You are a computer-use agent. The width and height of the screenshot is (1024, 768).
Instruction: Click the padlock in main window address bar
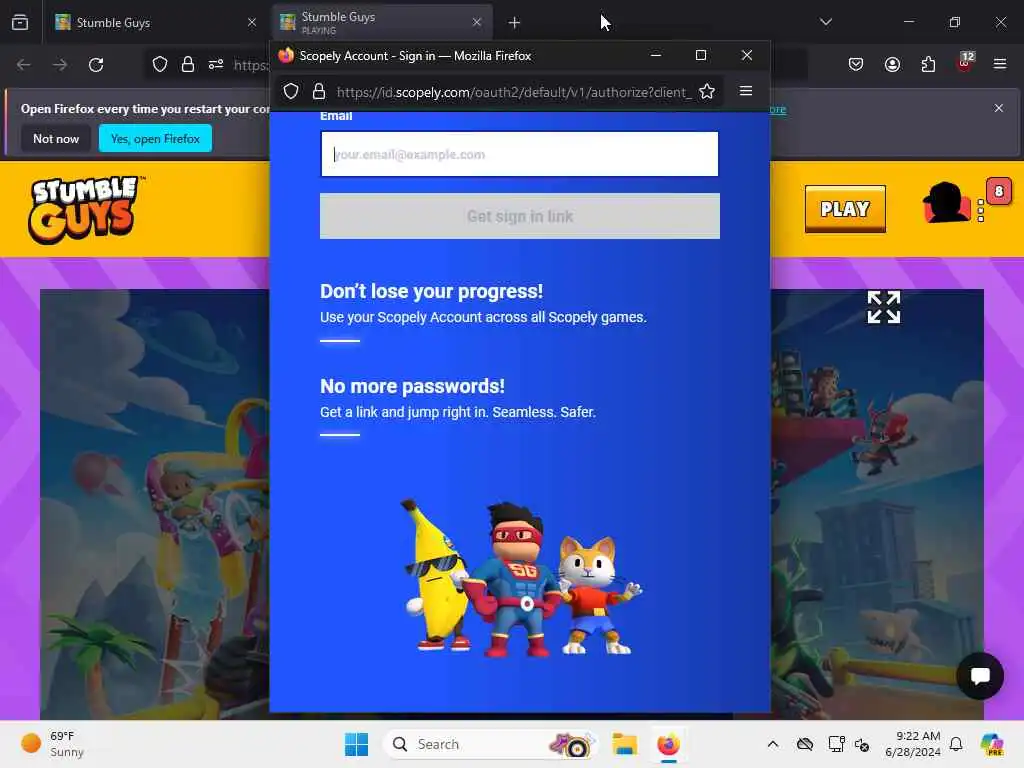click(x=188, y=65)
